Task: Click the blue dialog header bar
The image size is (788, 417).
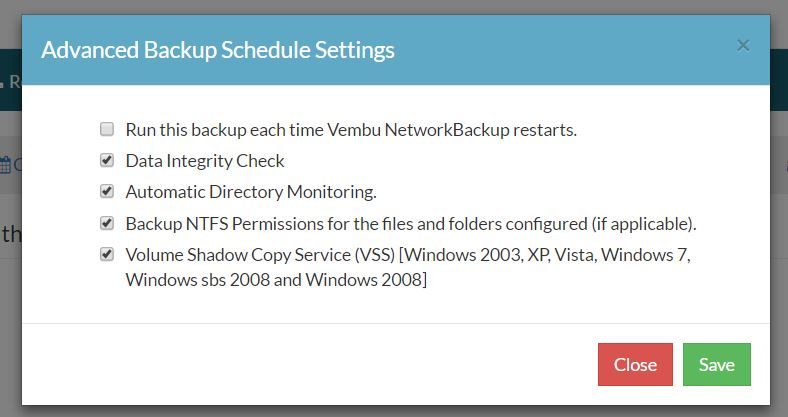Action: (x=396, y=50)
